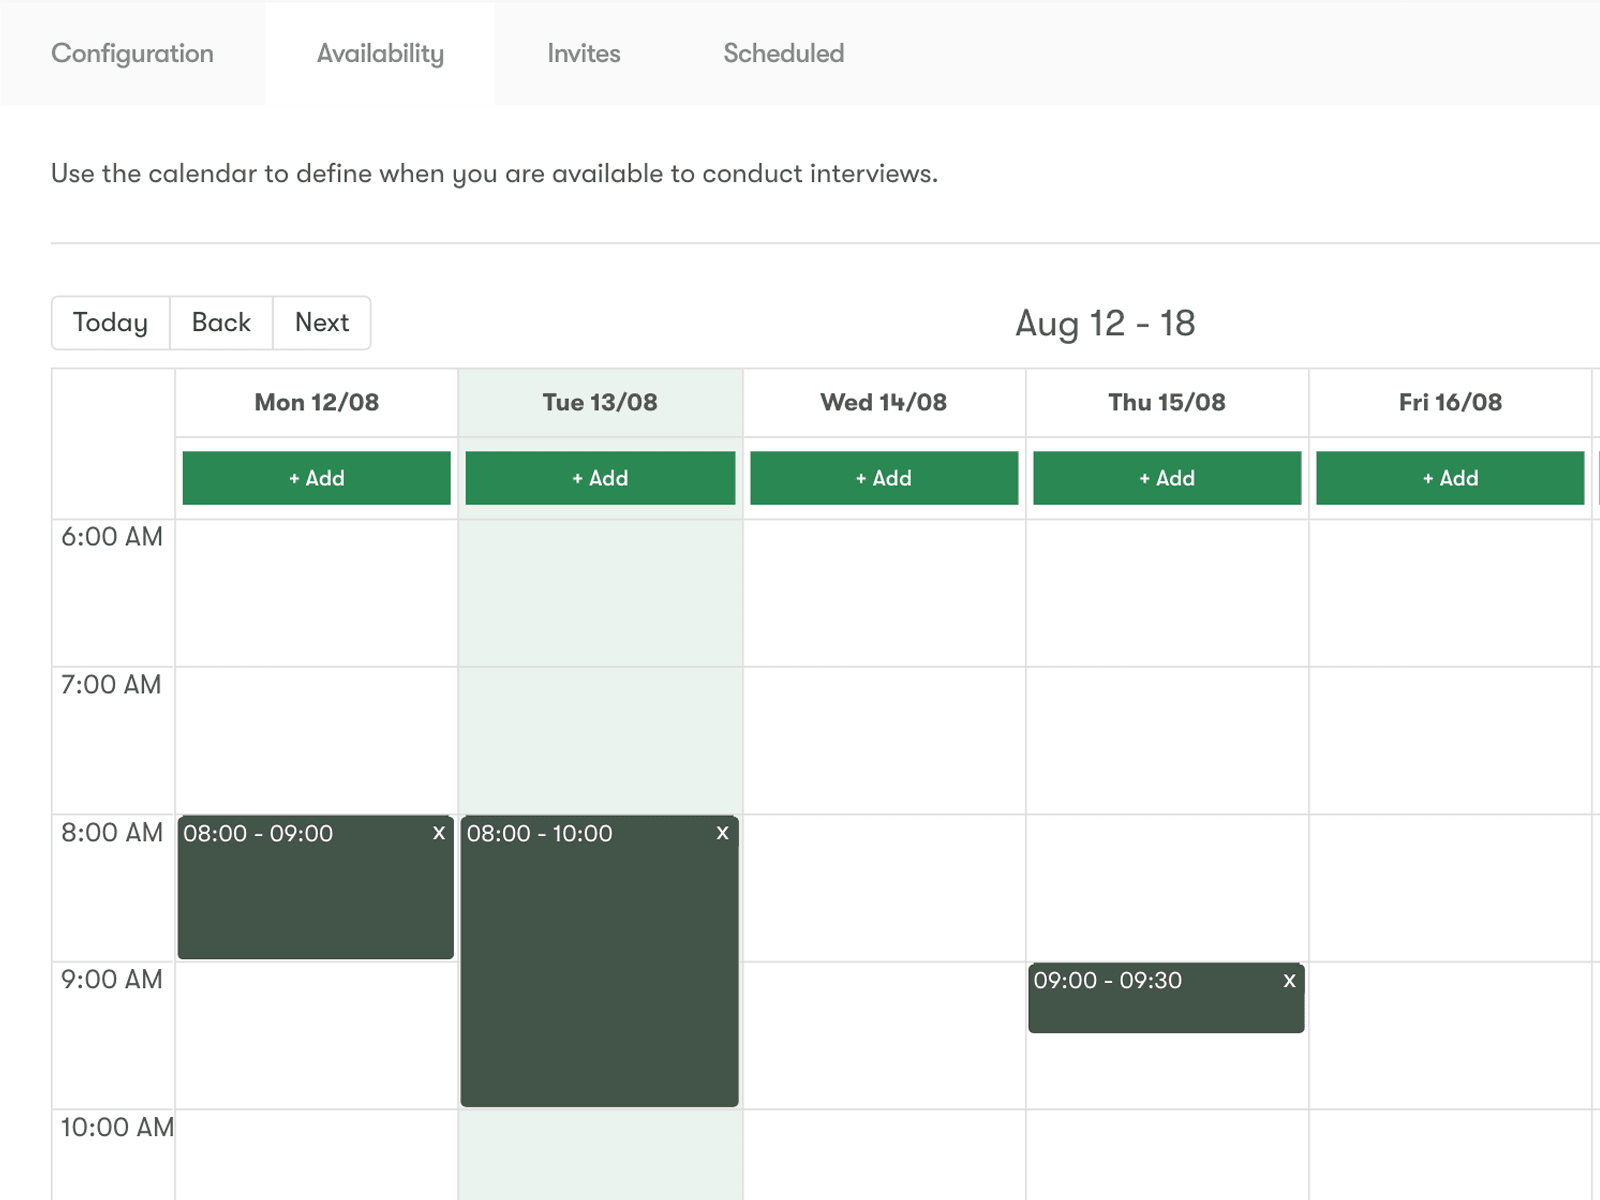The image size is (1600, 1200).
Task: Remove the Tuesday 08:00 - 10:00 slot
Action: 722,833
